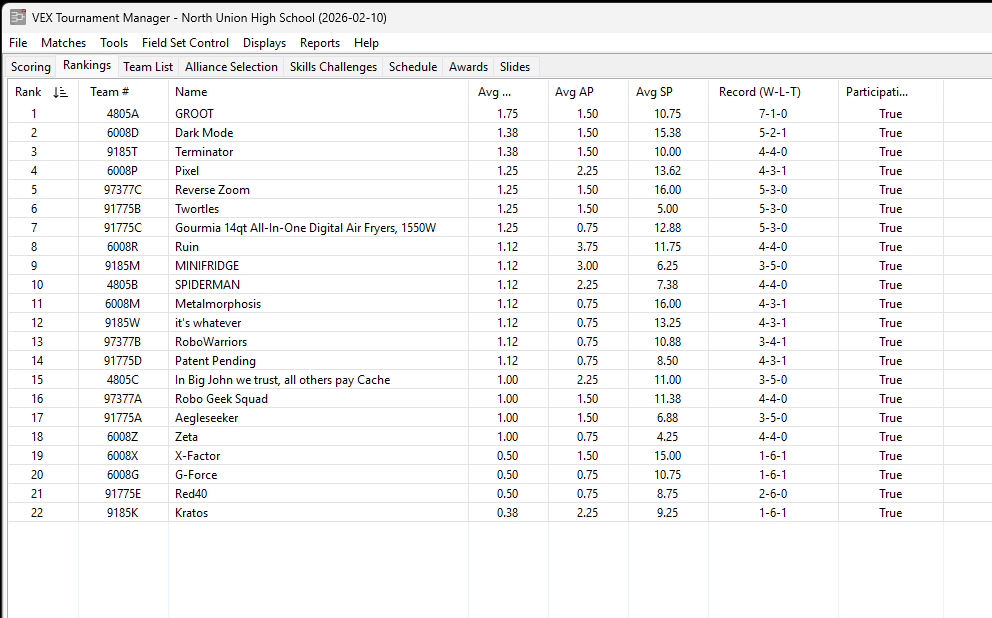Viewport: 992px width, 618px height.
Task: Click GROOT's record 7-1-0
Action: [x=773, y=114]
